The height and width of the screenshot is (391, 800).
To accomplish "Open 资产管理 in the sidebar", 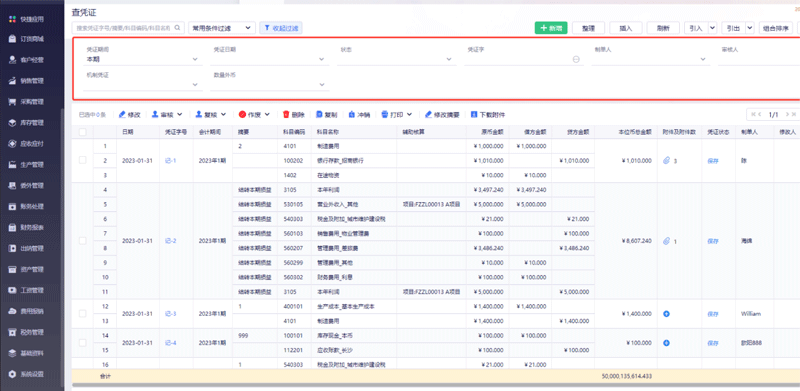I will 26,270.
